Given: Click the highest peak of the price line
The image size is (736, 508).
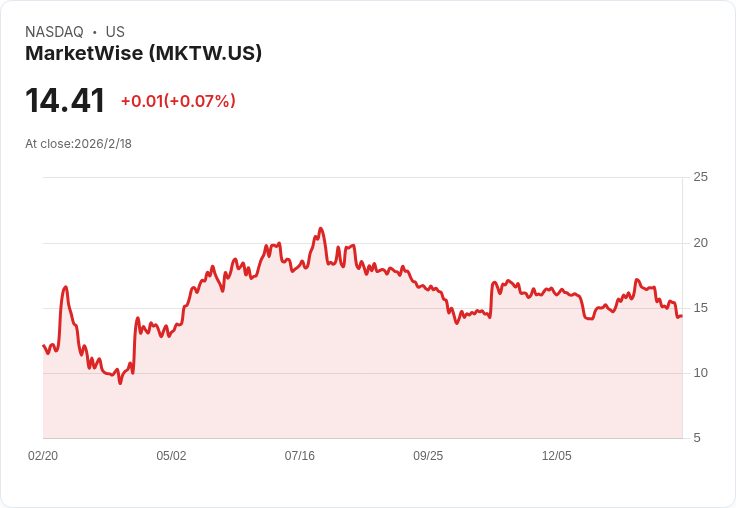Looking at the screenshot, I should coord(320,228).
